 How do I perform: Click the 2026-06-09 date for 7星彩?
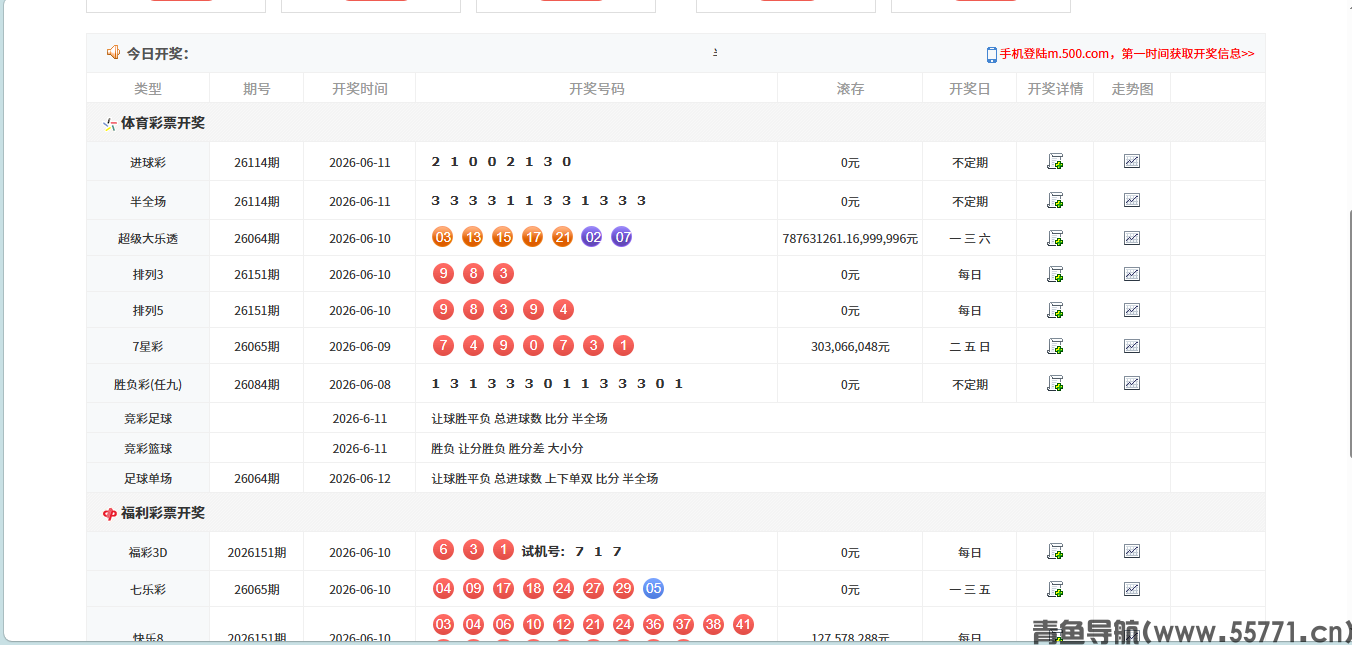[x=360, y=347]
